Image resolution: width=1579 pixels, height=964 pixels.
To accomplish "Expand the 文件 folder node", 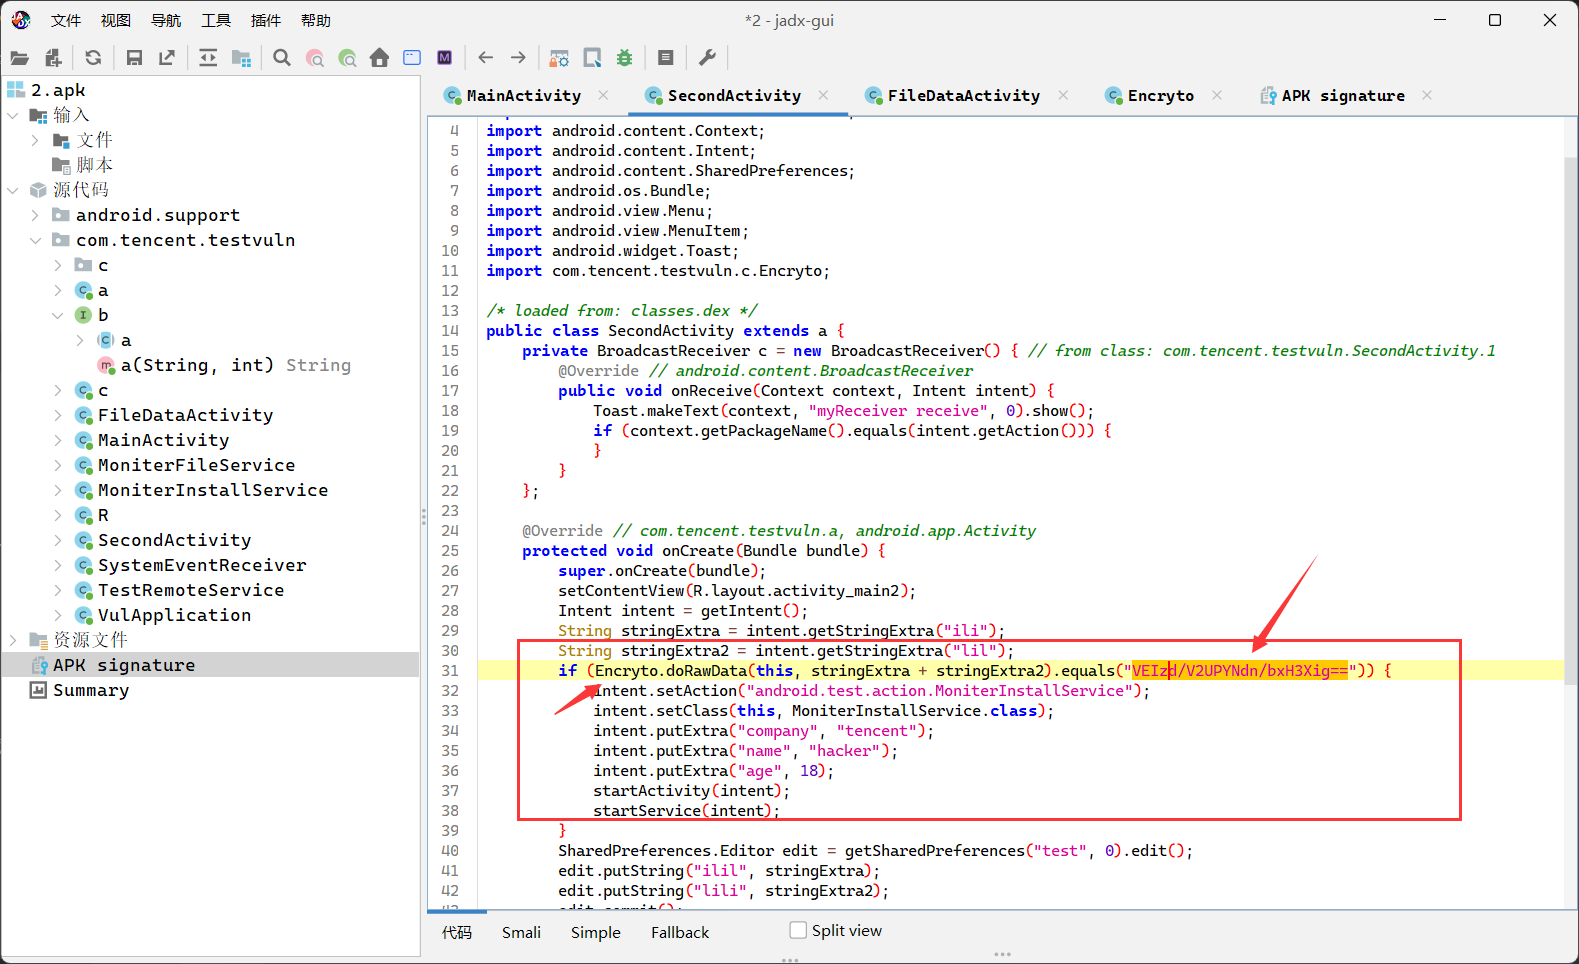I will coord(35,140).
